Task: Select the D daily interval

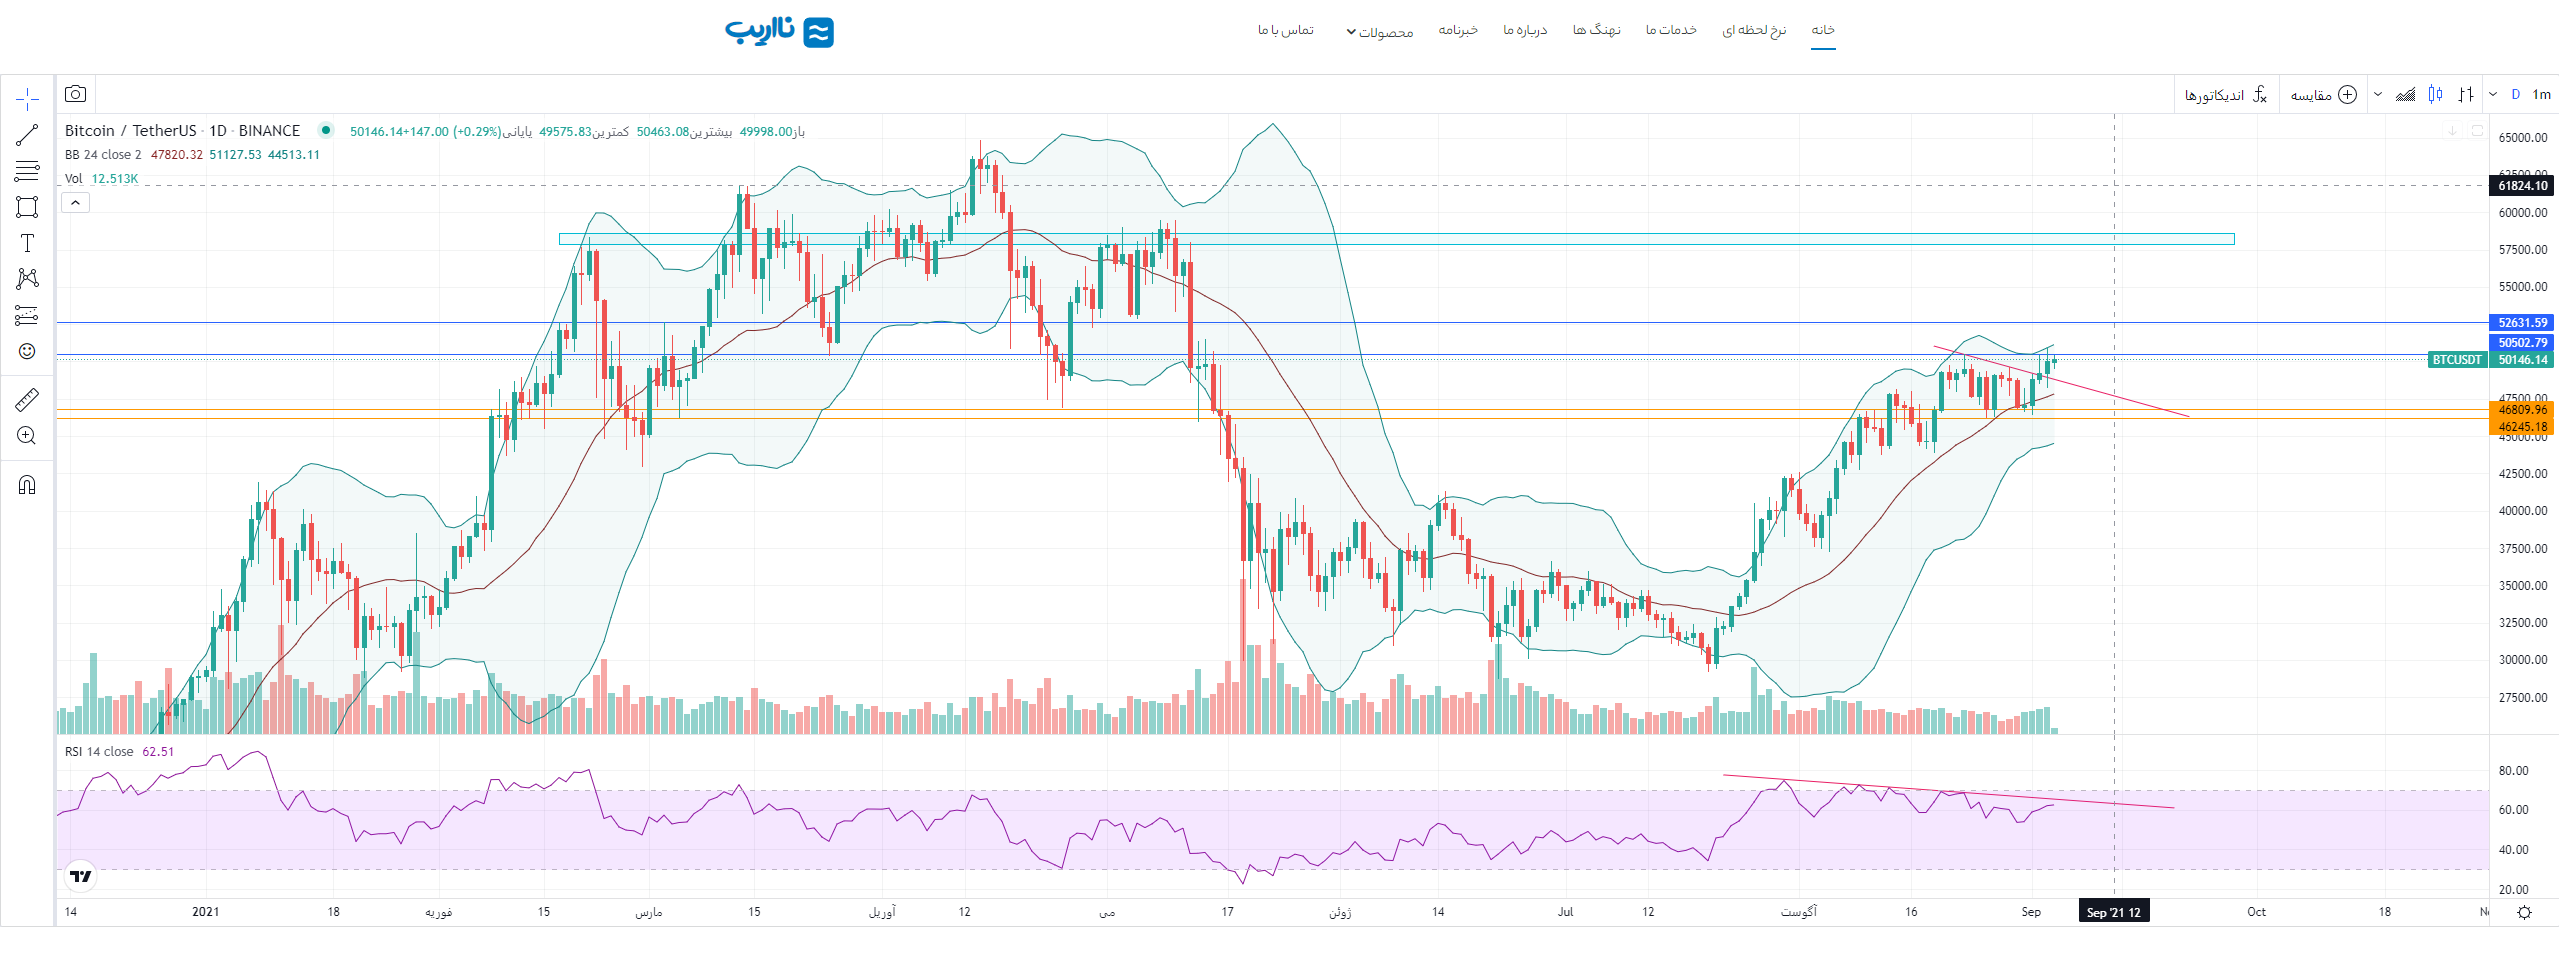Action: [2516, 95]
